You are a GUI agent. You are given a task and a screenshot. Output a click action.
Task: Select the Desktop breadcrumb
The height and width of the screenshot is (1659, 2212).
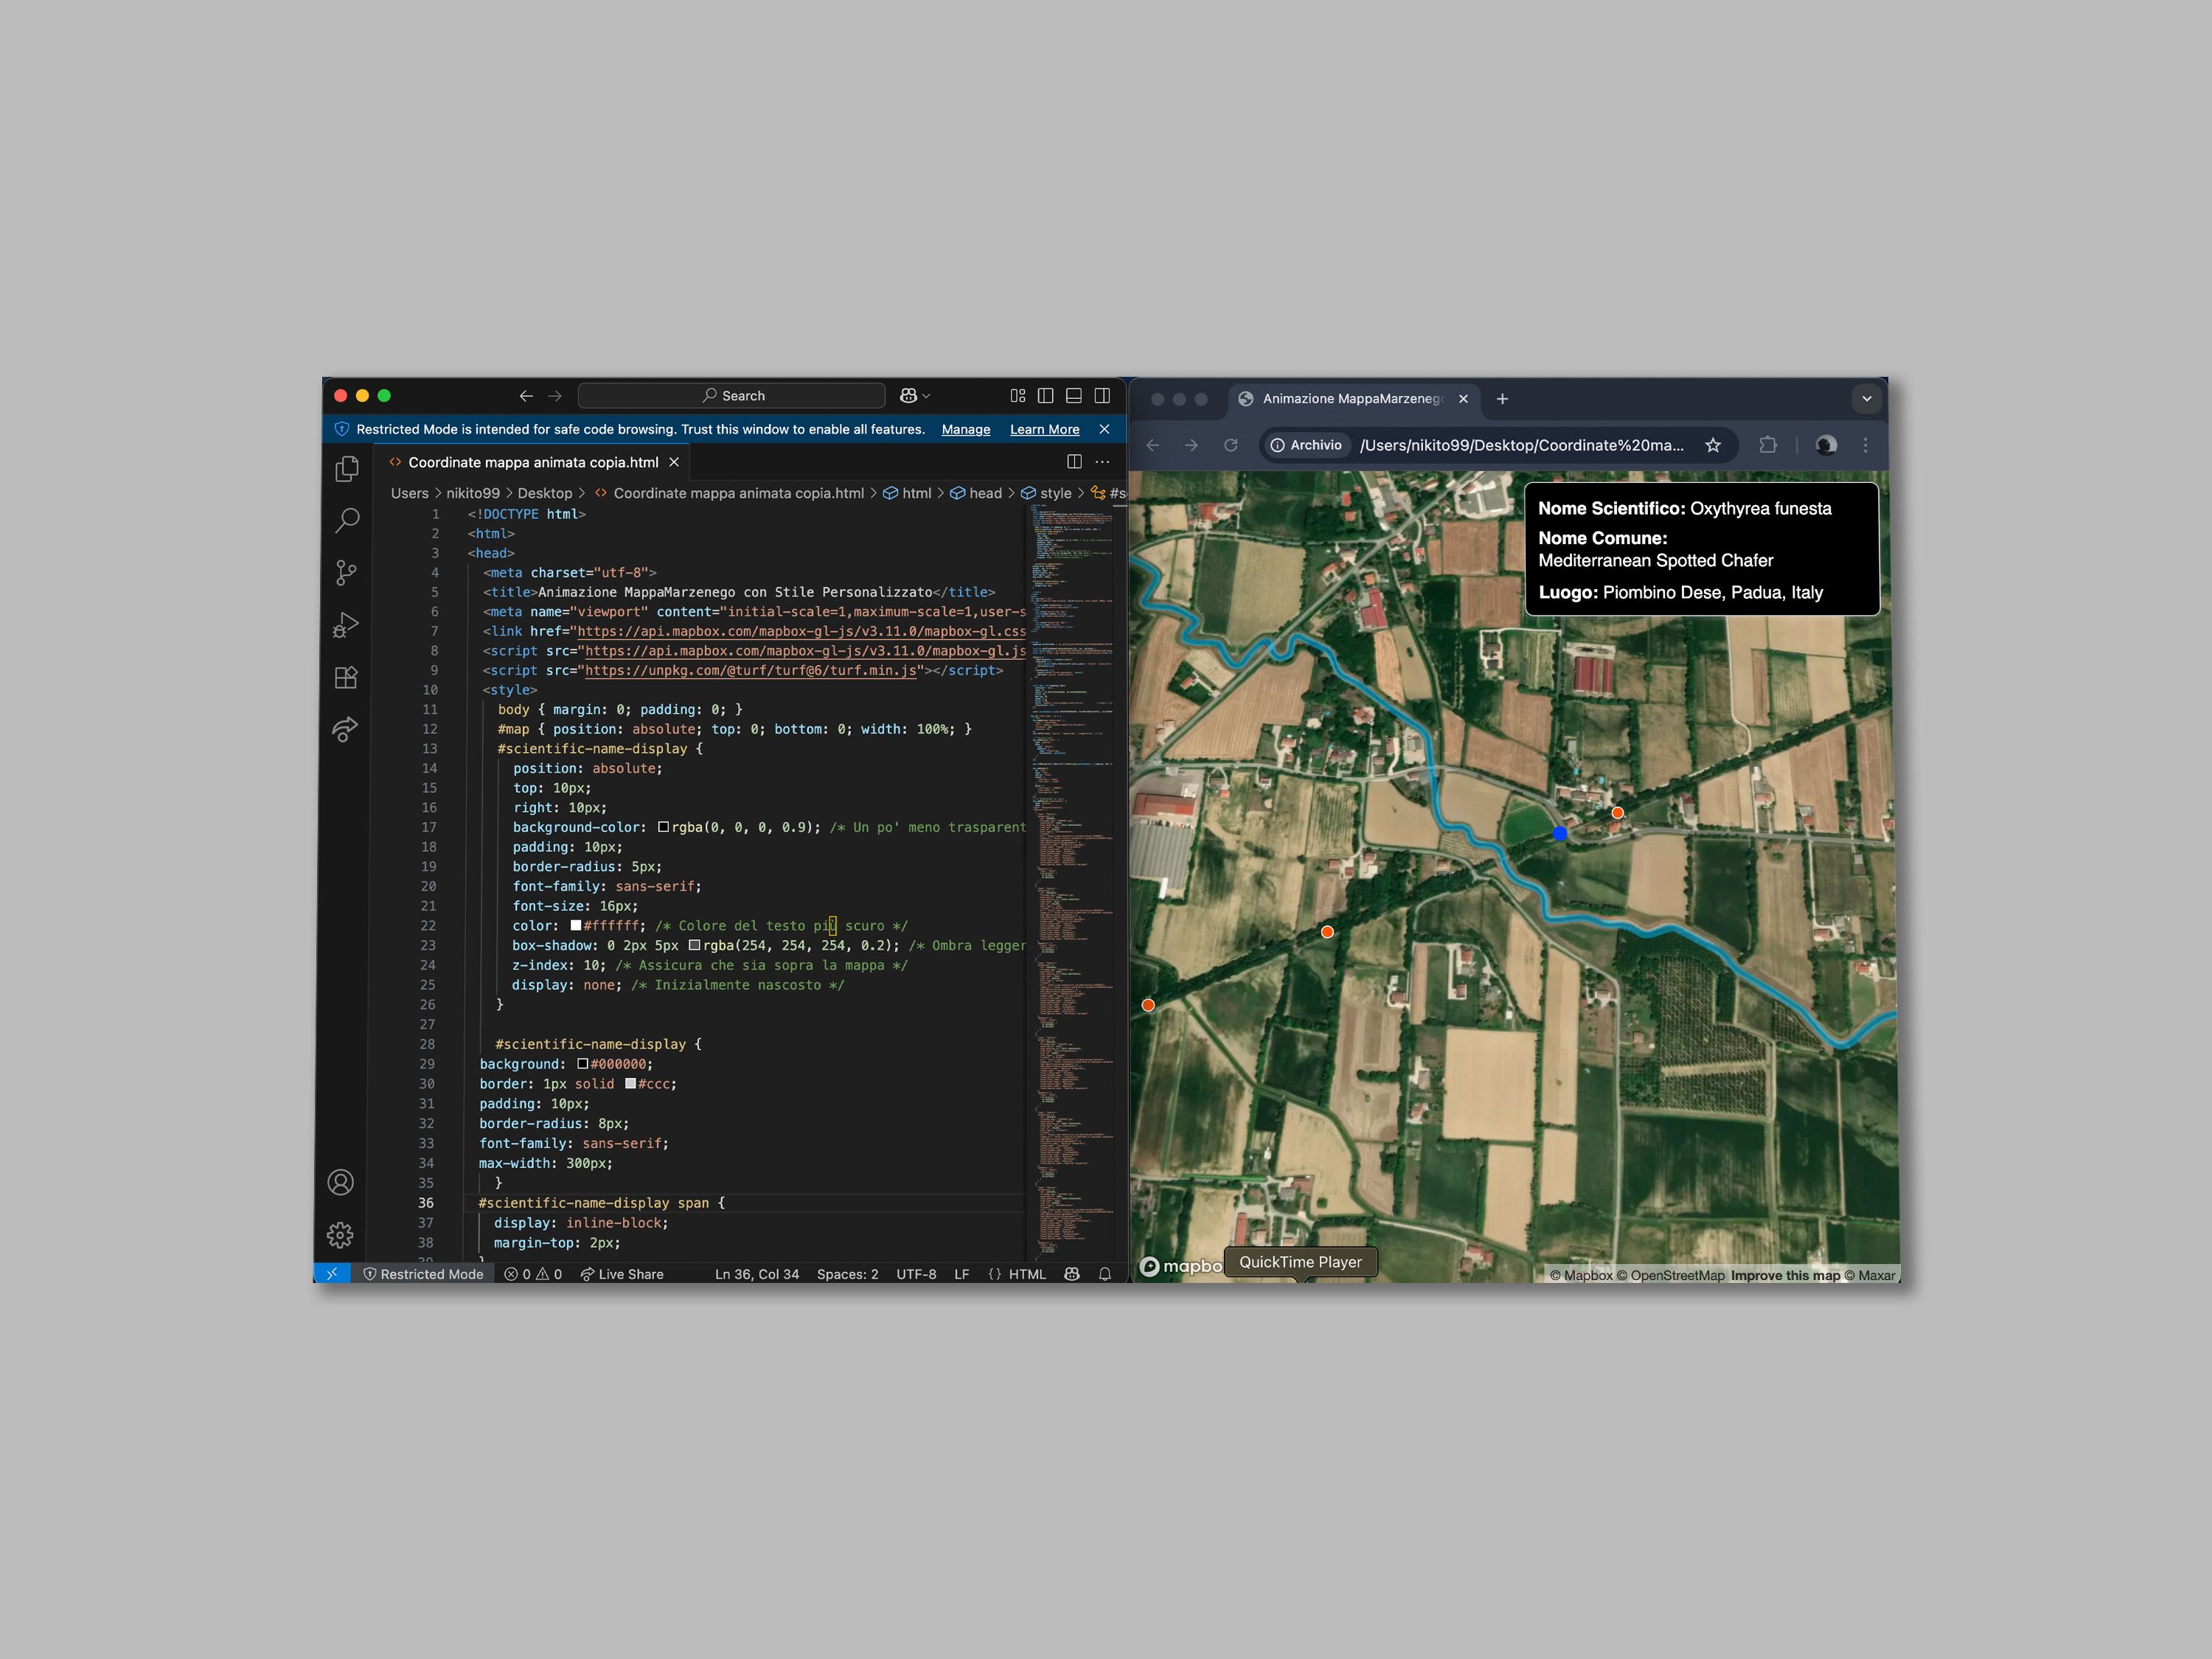click(545, 493)
